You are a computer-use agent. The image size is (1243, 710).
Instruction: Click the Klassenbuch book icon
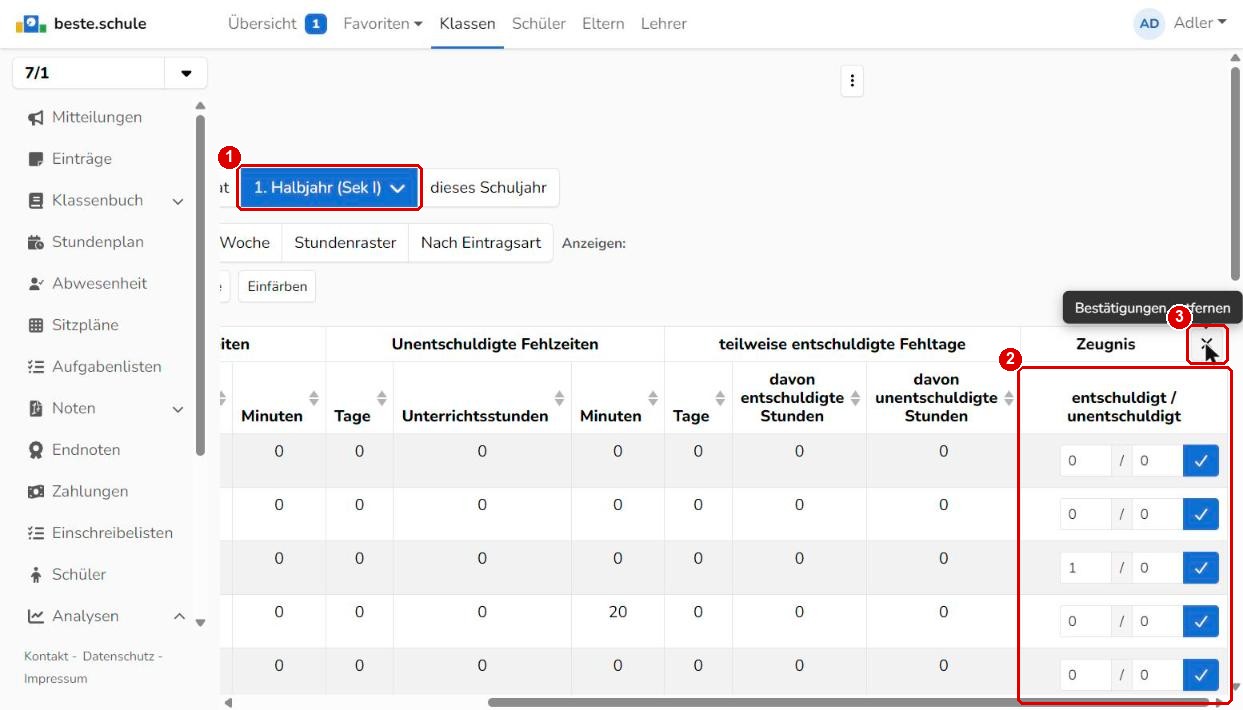36,200
